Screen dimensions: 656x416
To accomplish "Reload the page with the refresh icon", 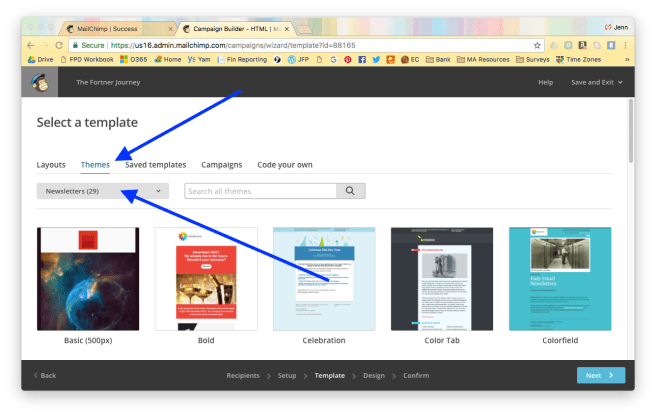I will pyautogui.click(x=59, y=45).
